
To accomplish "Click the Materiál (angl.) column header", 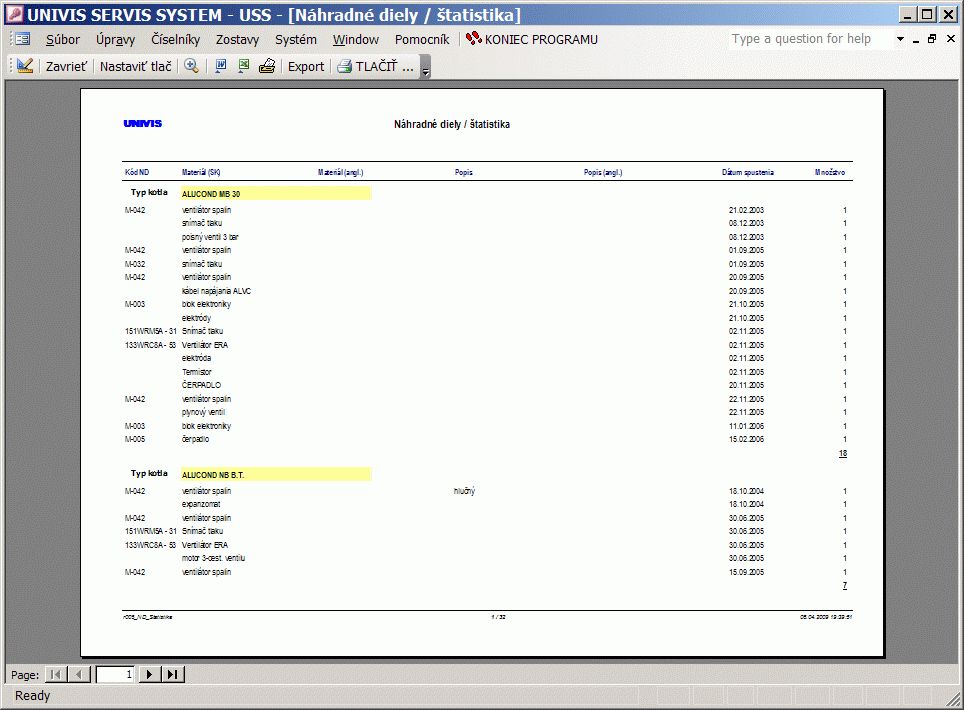I will coord(341,172).
